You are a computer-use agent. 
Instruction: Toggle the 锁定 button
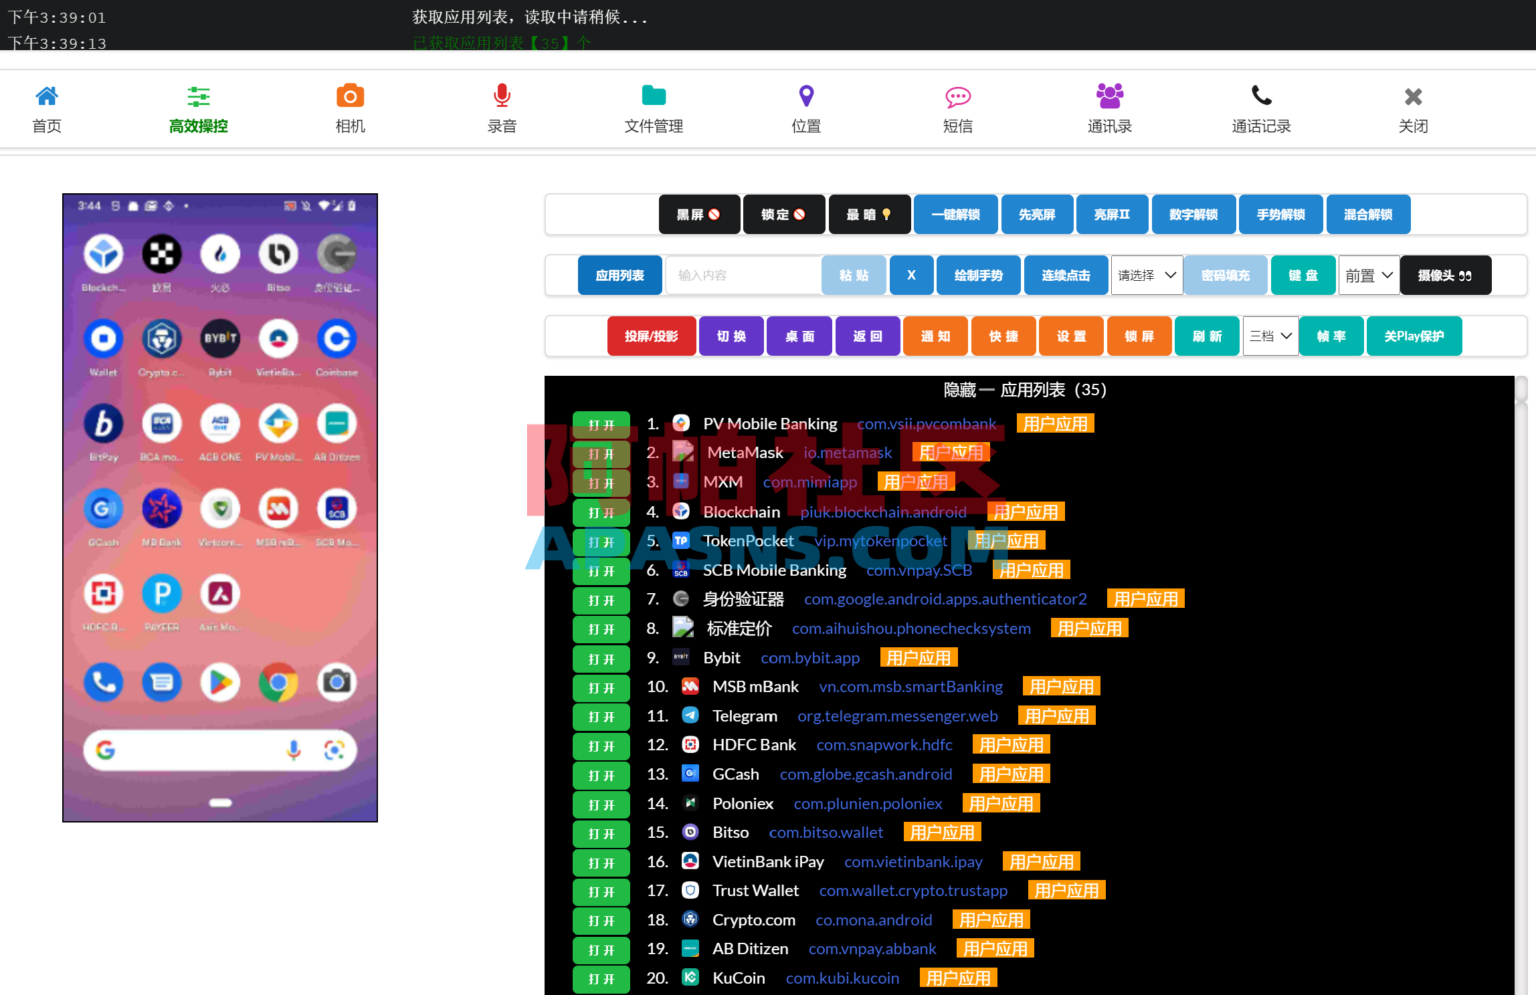click(784, 215)
